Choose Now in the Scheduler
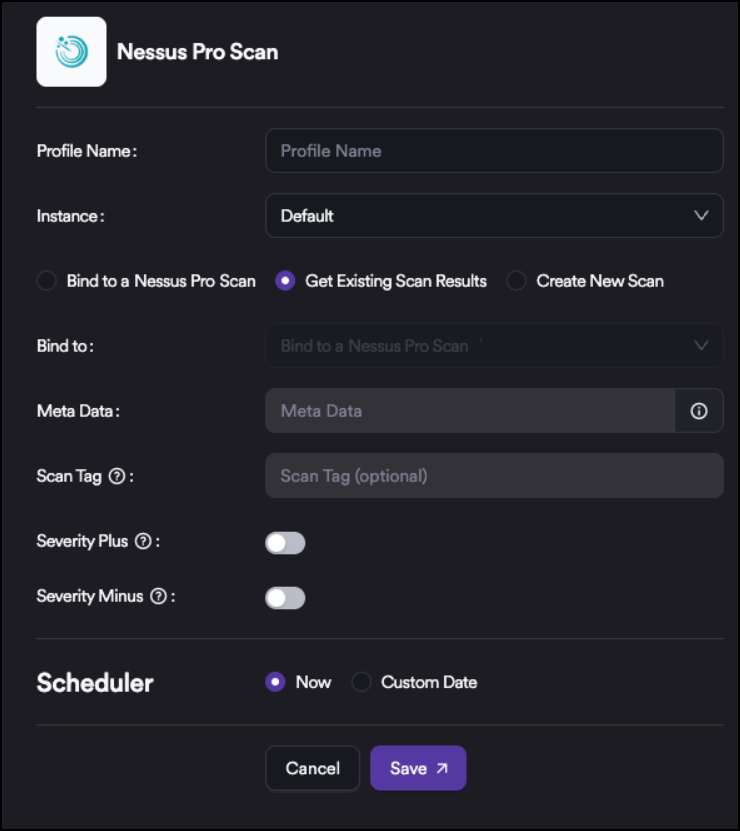The width and height of the screenshot is (740, 831). [x=275, y=682]
